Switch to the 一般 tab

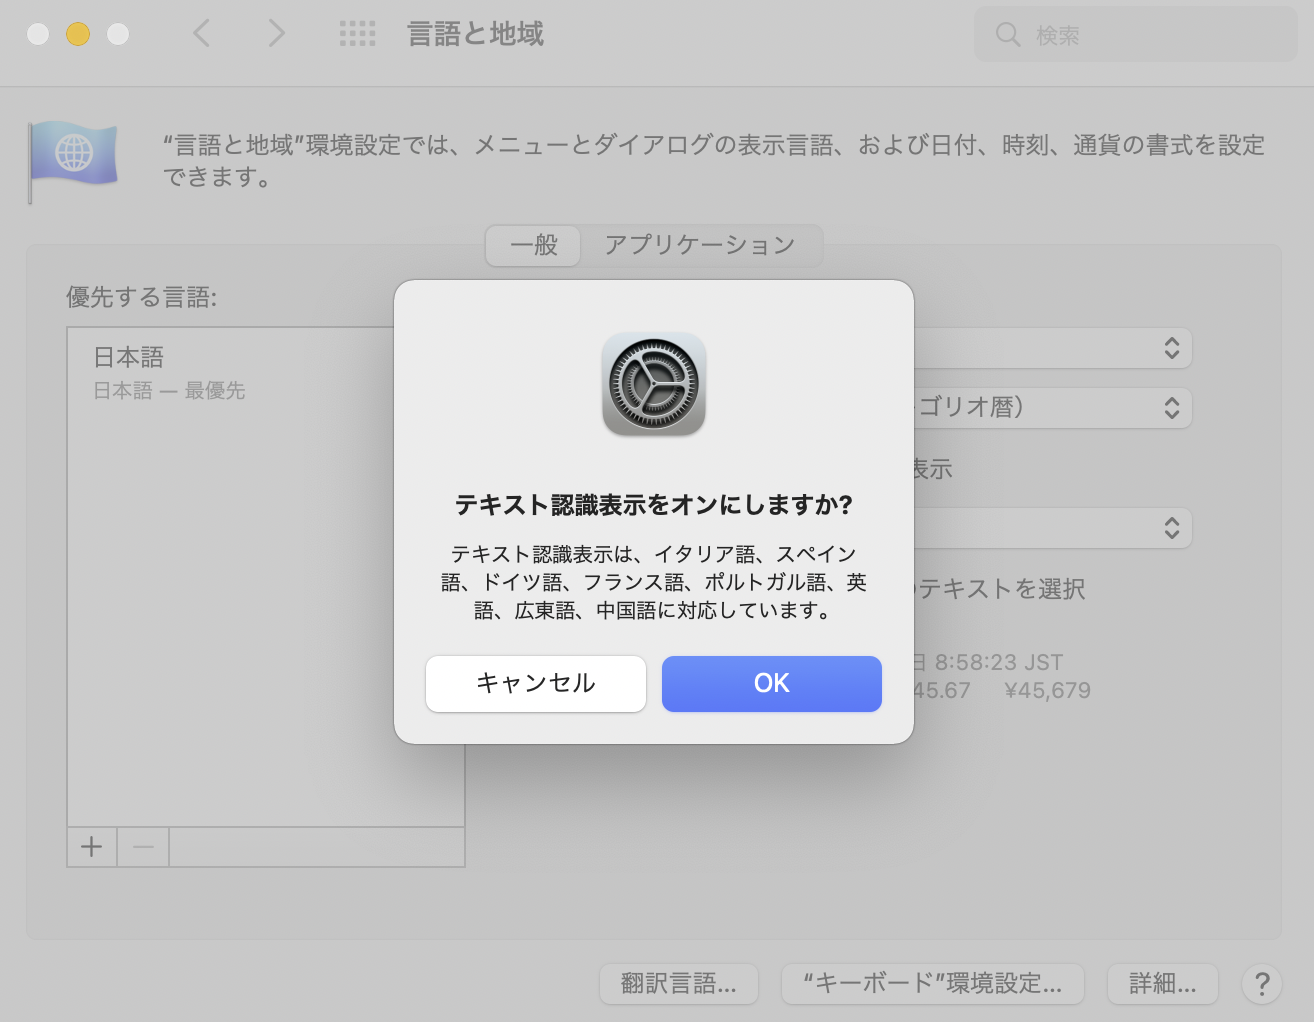pos(533,245)
